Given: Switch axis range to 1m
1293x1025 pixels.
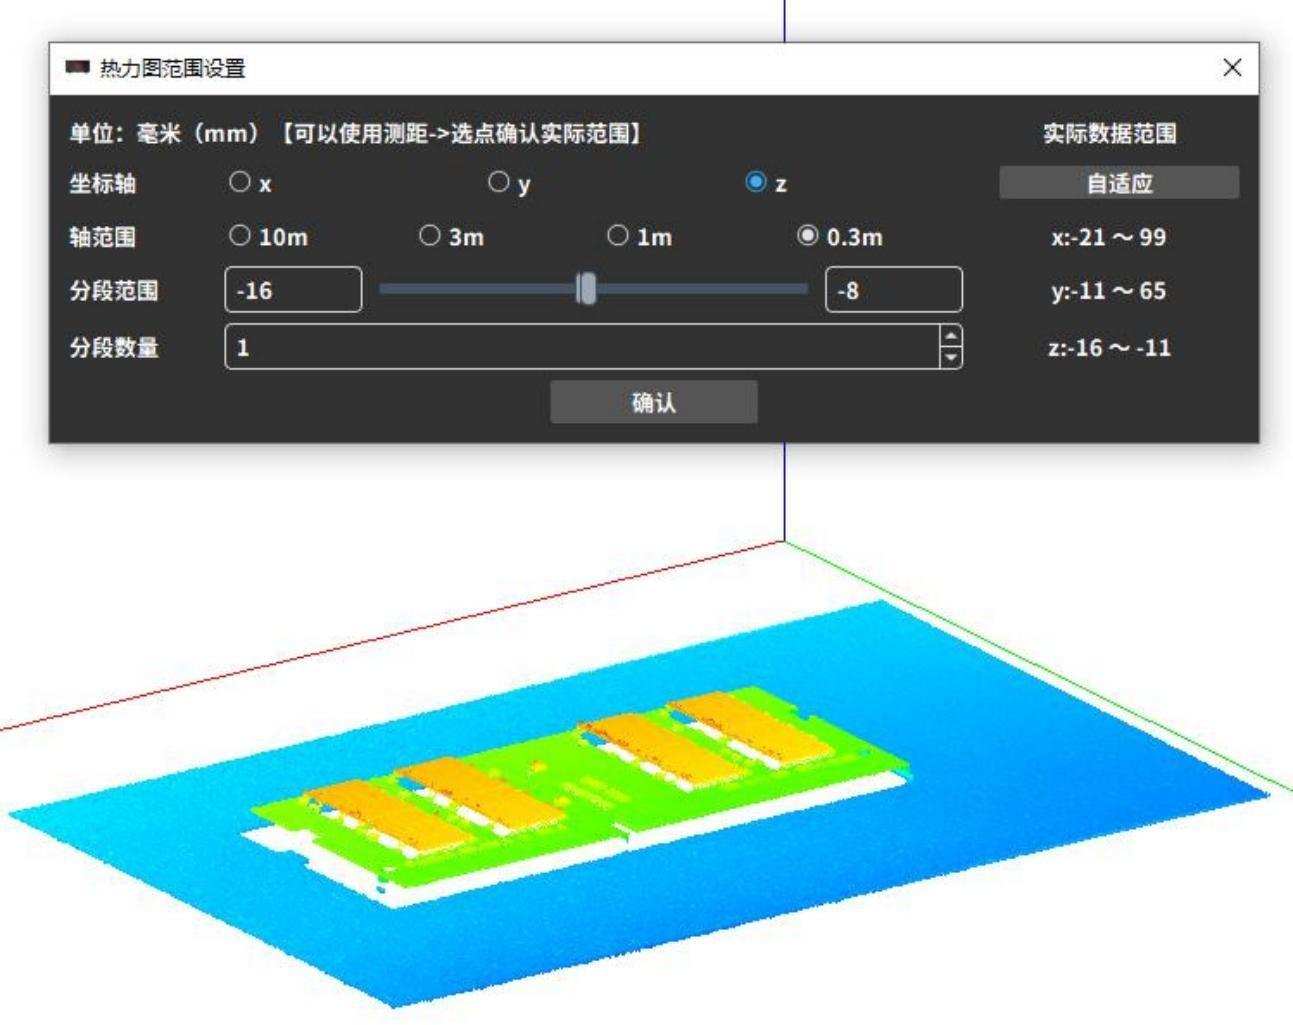Looking at the screenshot, I should [x=618, y=236].
